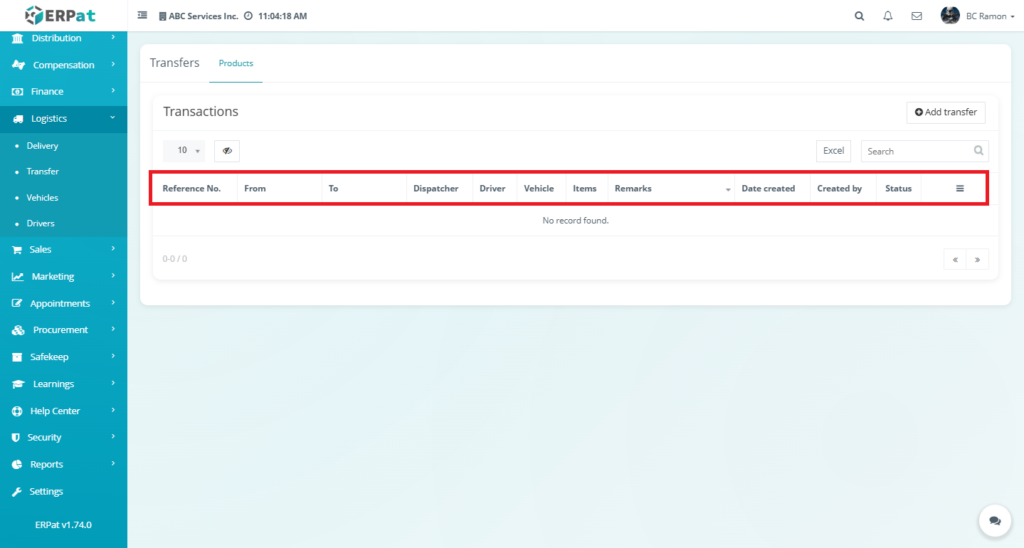Open the messages envelope icon
This screenshot has width=1024, height=548.
pyautogui.click(x=916, y=16)
